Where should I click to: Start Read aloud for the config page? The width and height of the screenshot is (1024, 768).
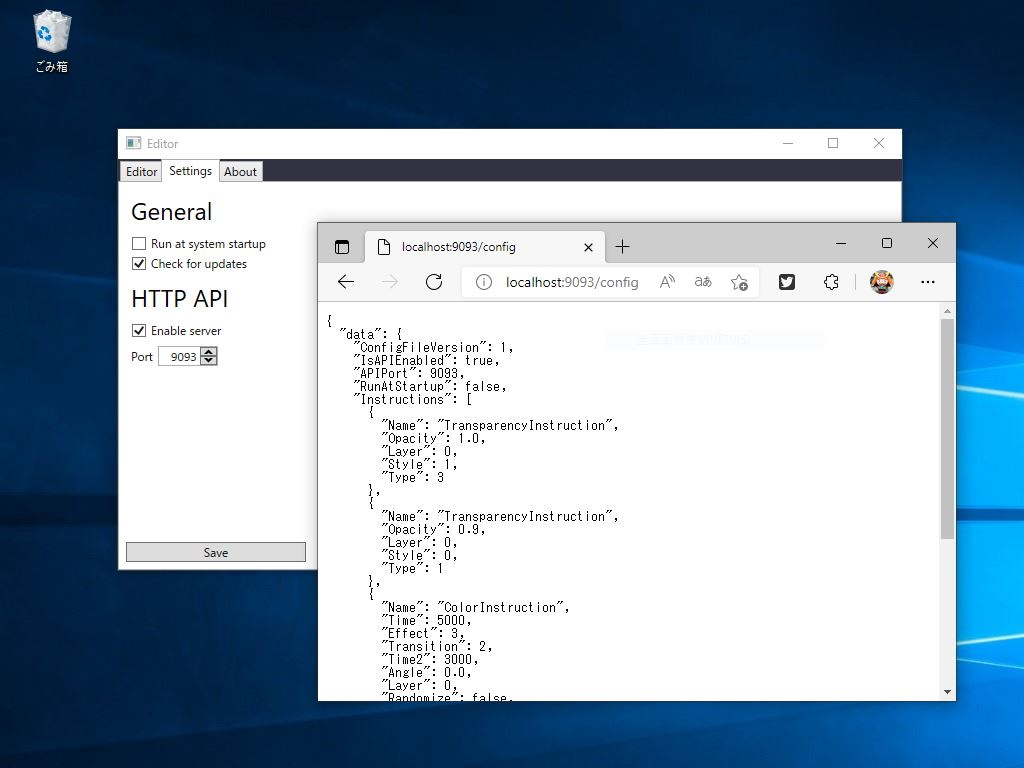667,282
